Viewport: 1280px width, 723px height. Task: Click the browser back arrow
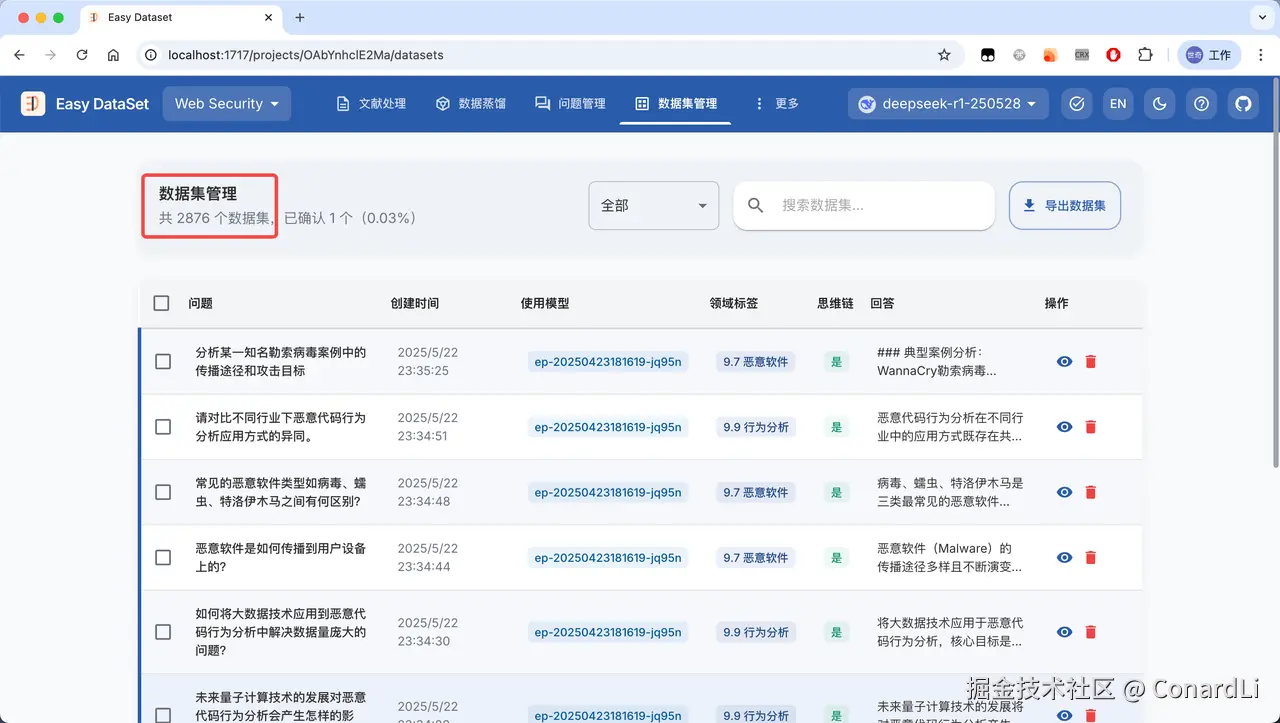pyautogui.click(x=19, y=55)
